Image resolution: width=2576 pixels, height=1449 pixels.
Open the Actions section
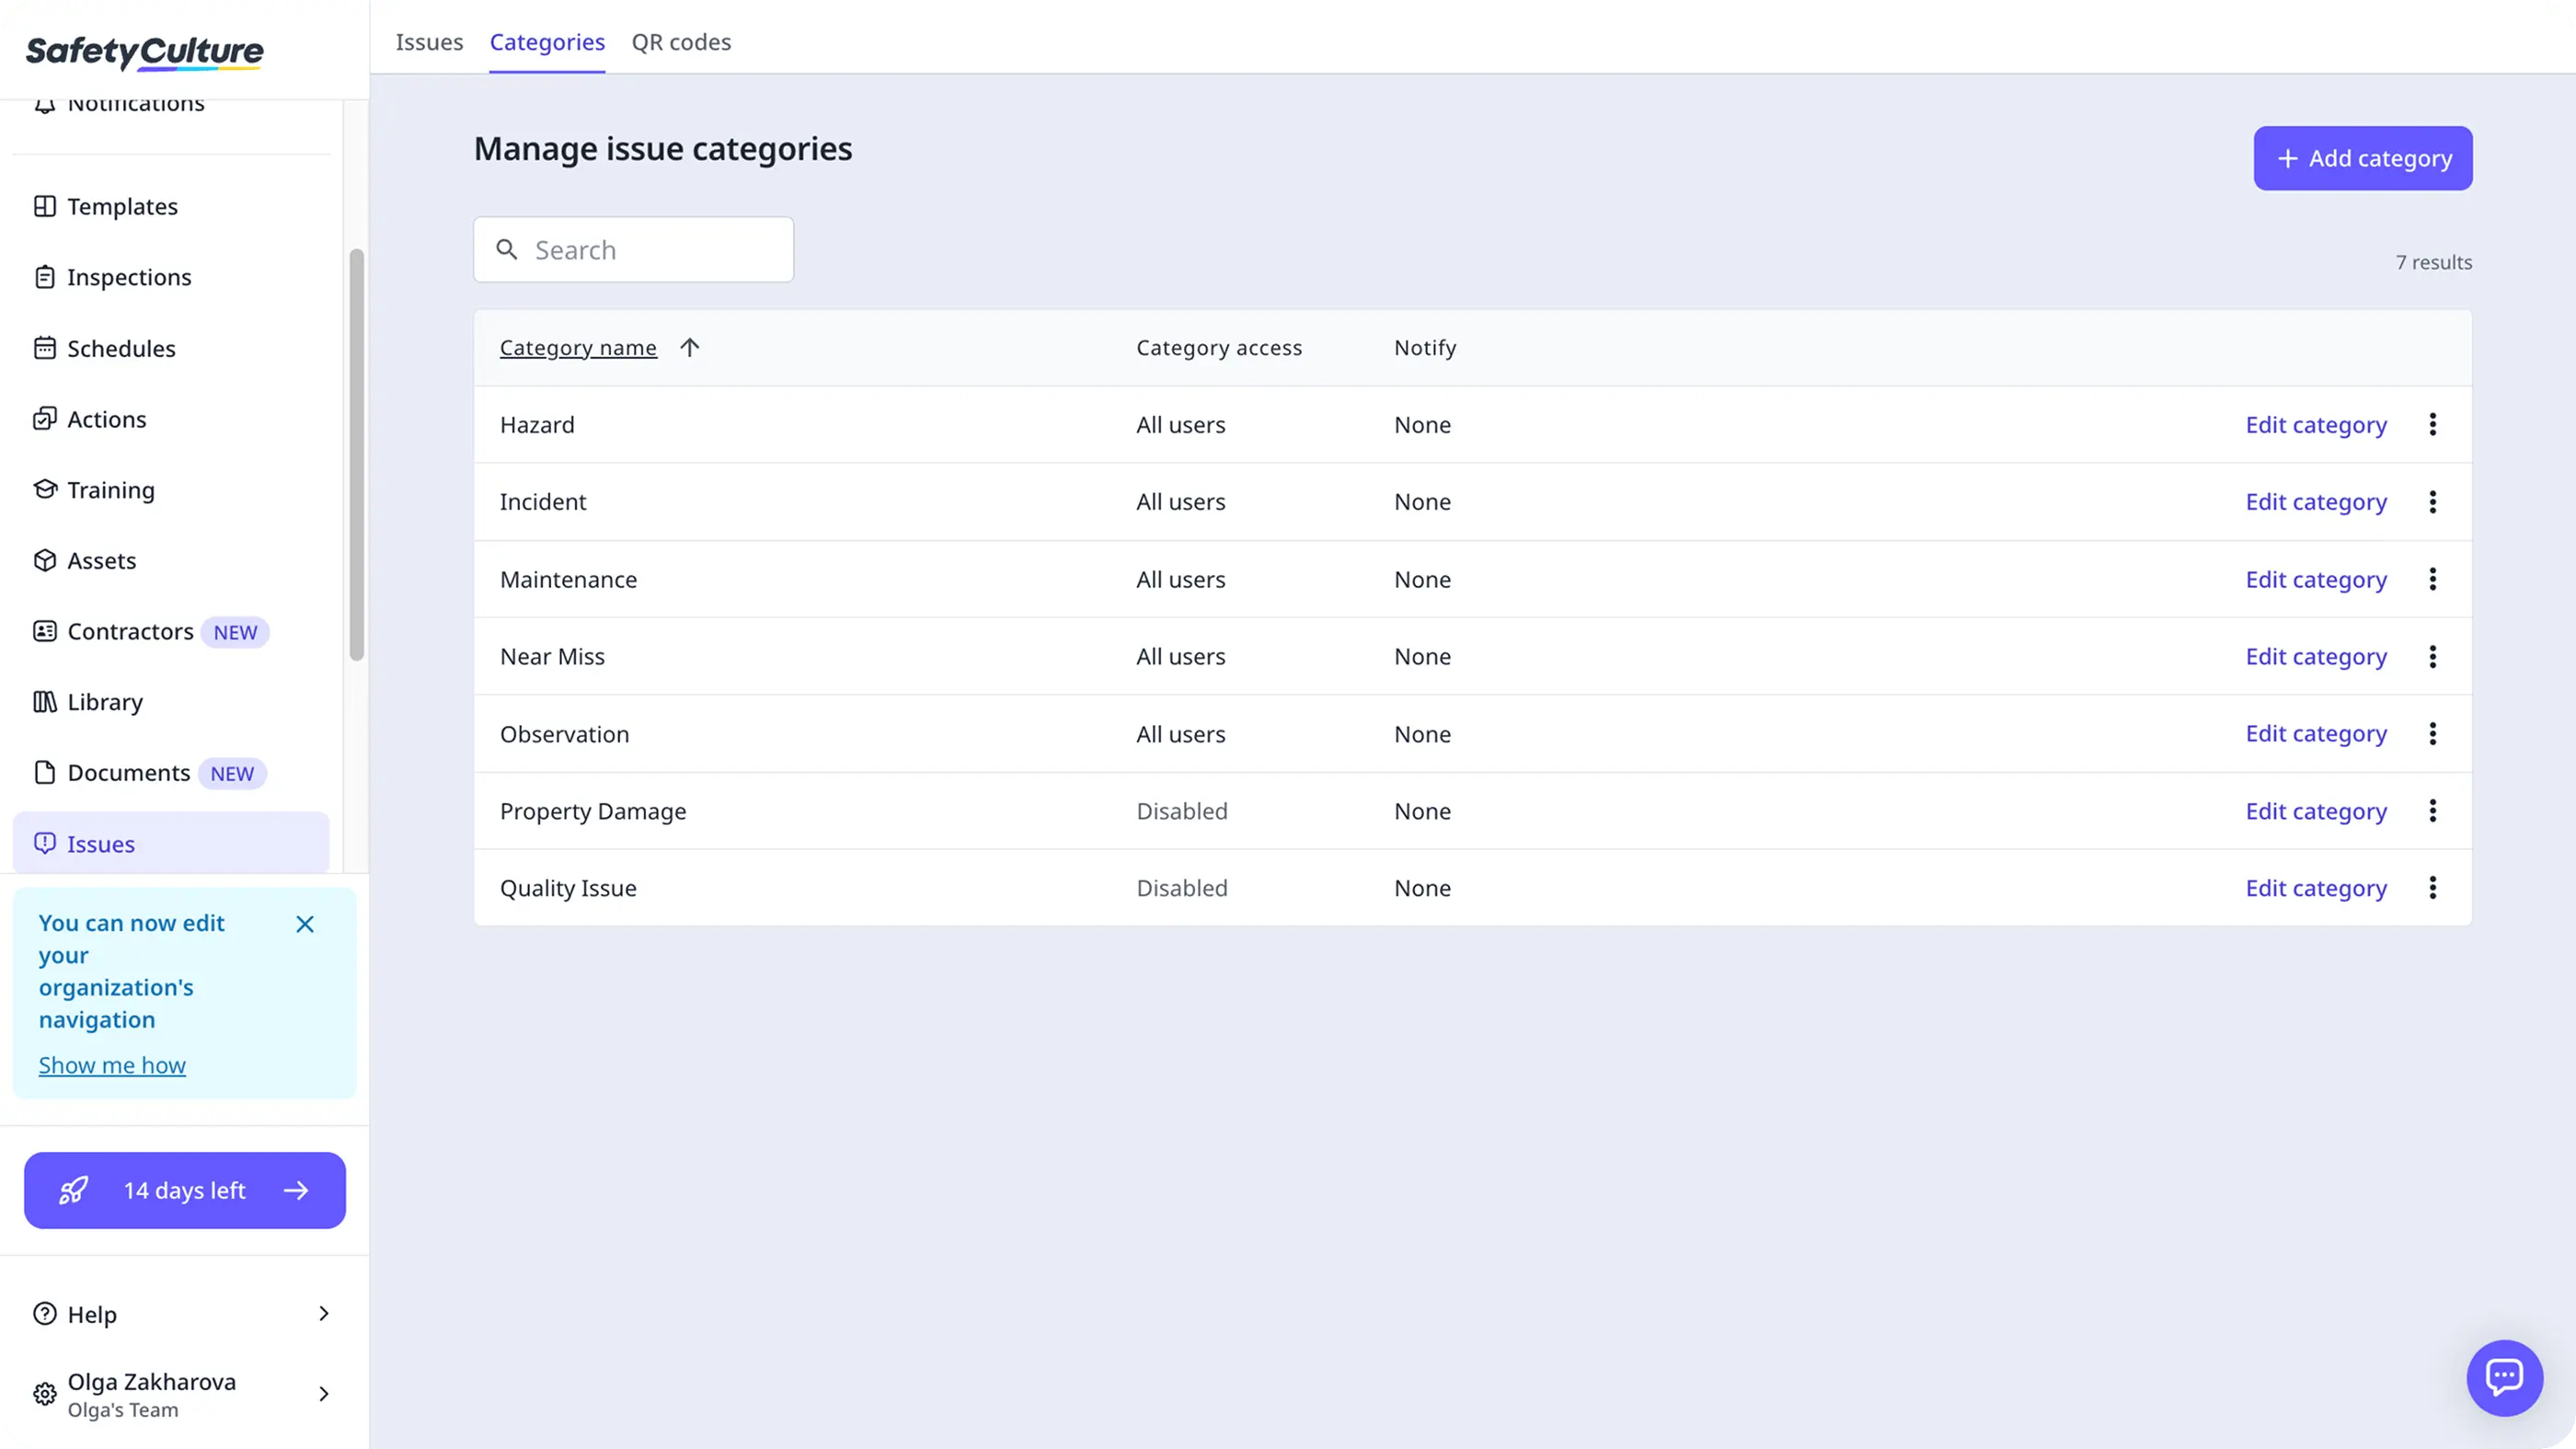point(106,419)
